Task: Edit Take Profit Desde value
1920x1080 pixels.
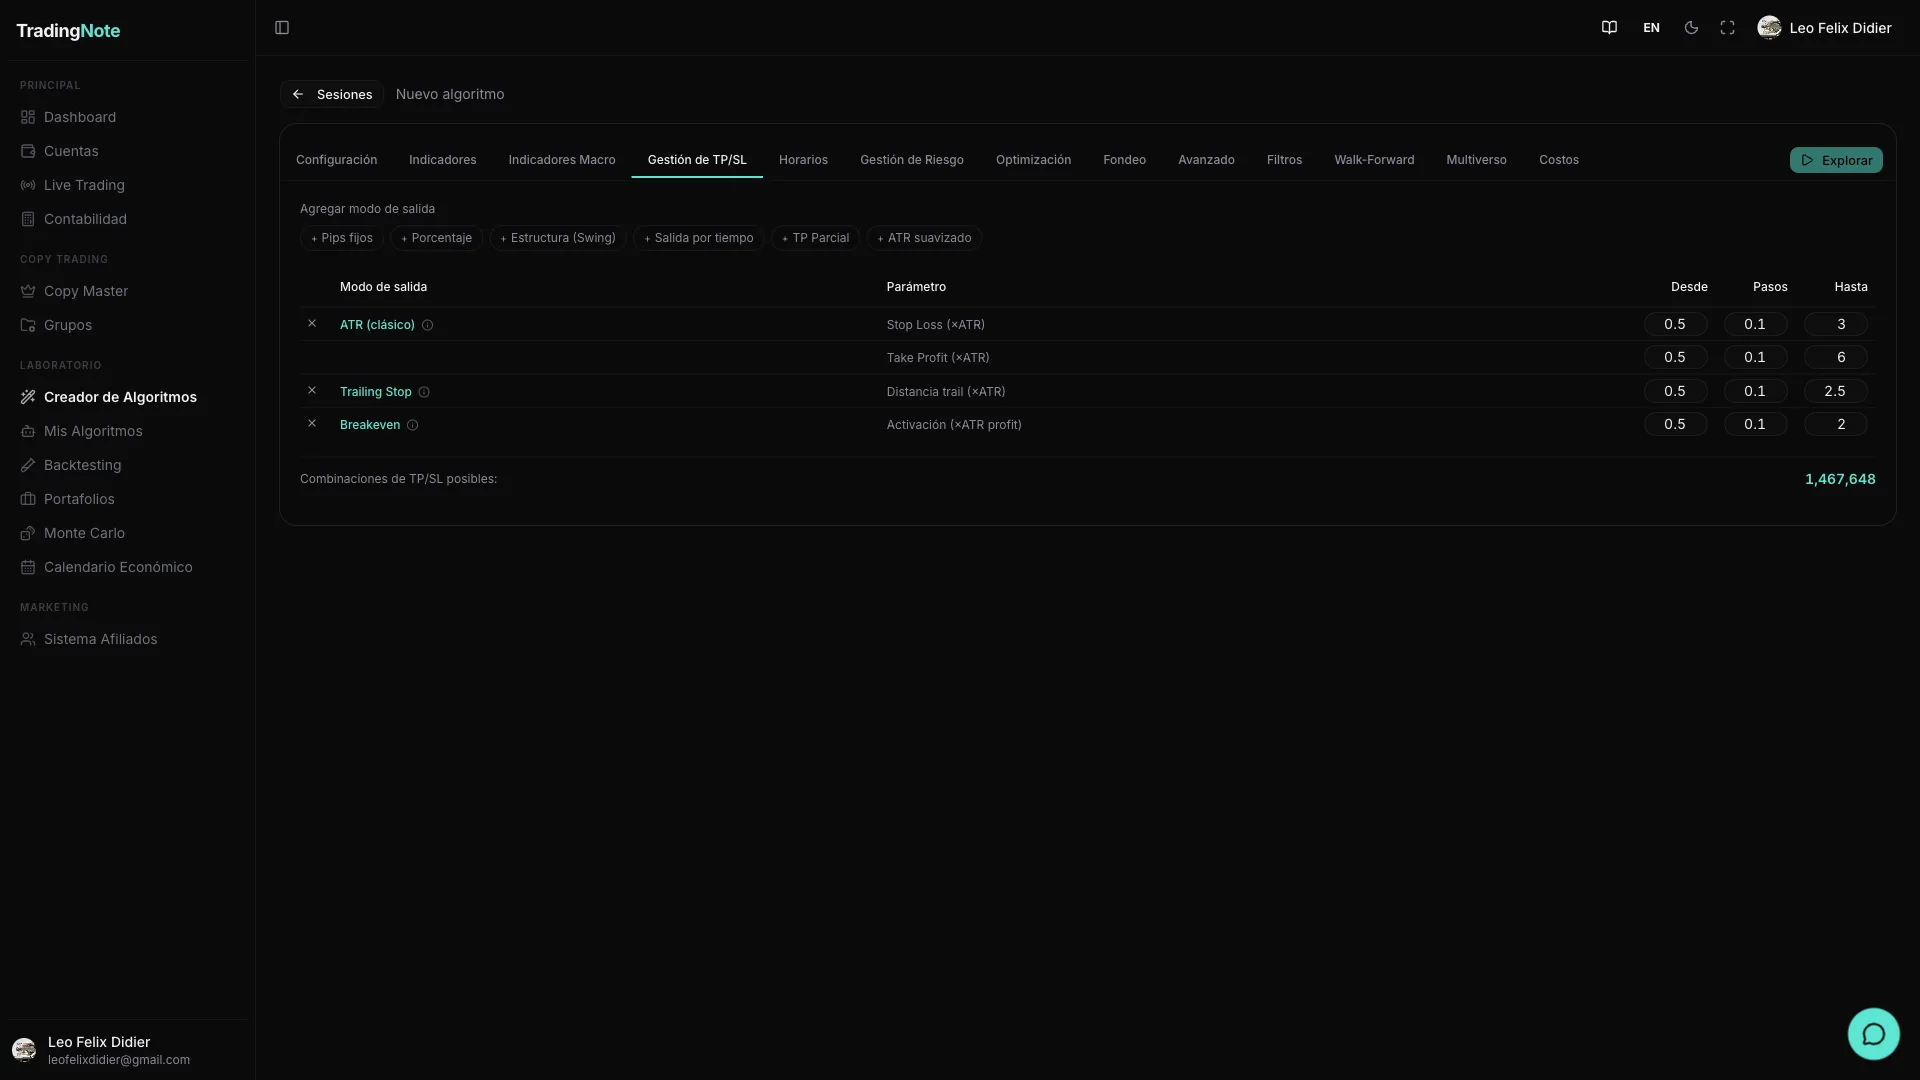Action: [x=1675, y=357]
